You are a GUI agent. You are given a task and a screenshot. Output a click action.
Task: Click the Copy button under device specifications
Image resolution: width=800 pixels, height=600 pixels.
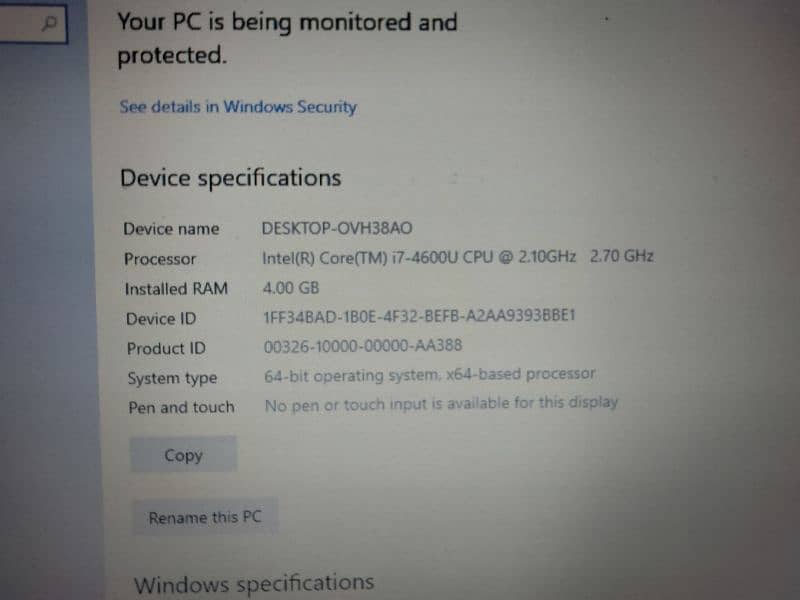pyautogui.click(x=183, y=455)
